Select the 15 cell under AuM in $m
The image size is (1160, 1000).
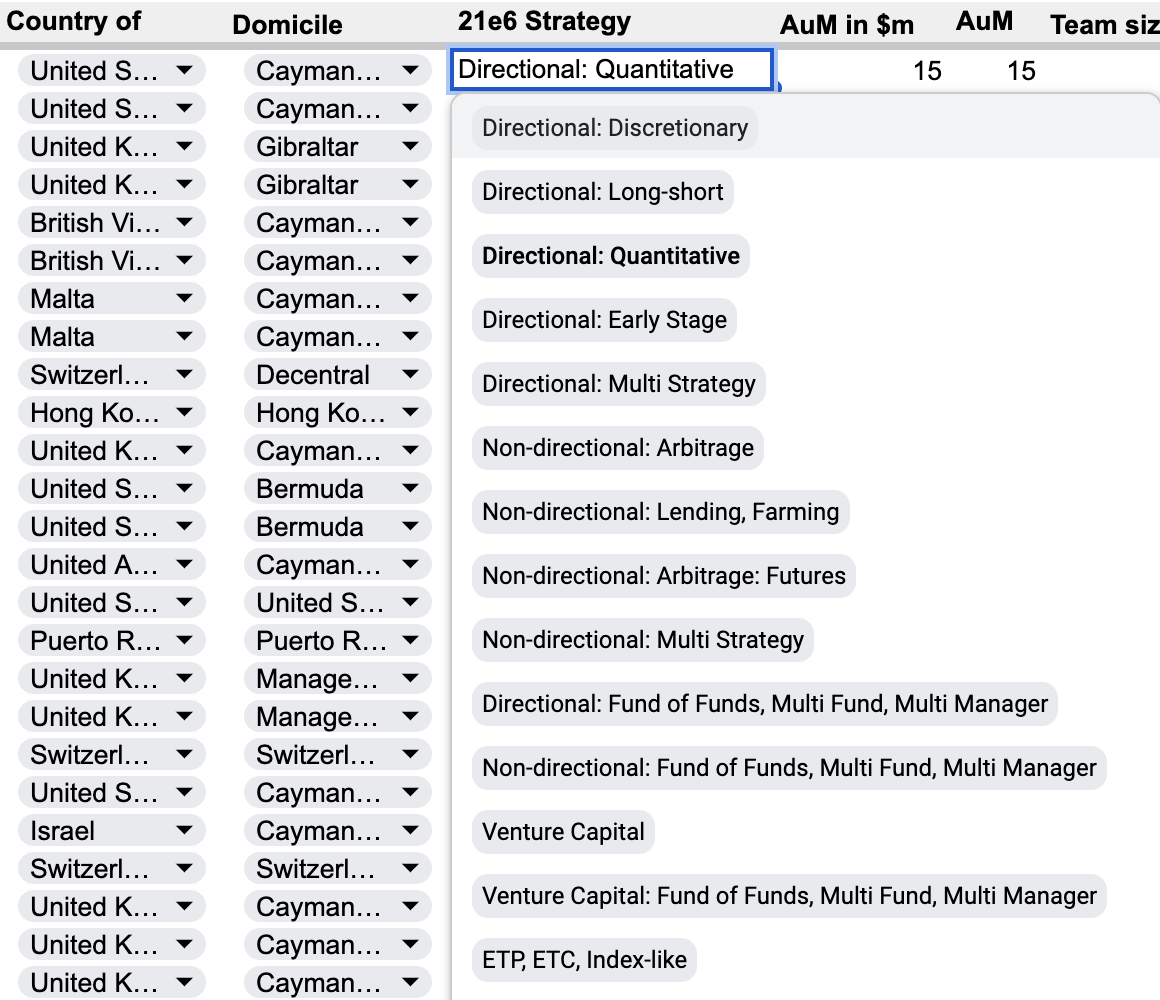click(x=927, y=71)
